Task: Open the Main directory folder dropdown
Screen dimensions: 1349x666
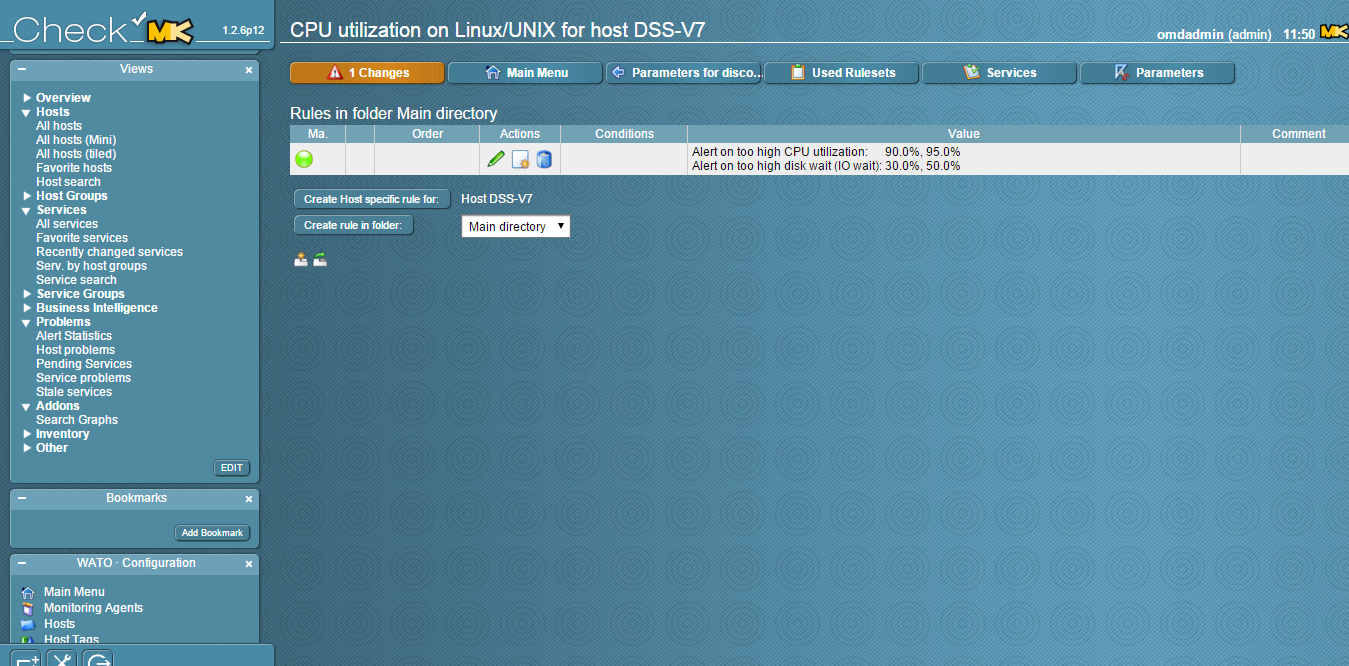Action: [516, 227]
